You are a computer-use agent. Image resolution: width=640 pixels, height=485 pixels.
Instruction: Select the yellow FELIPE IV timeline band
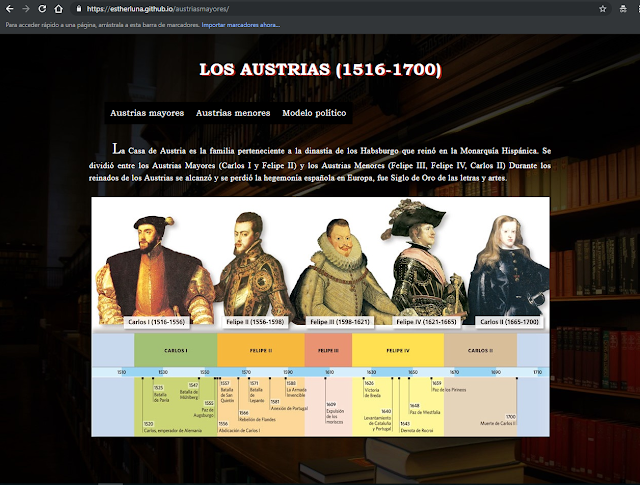[x=398, y=350]
